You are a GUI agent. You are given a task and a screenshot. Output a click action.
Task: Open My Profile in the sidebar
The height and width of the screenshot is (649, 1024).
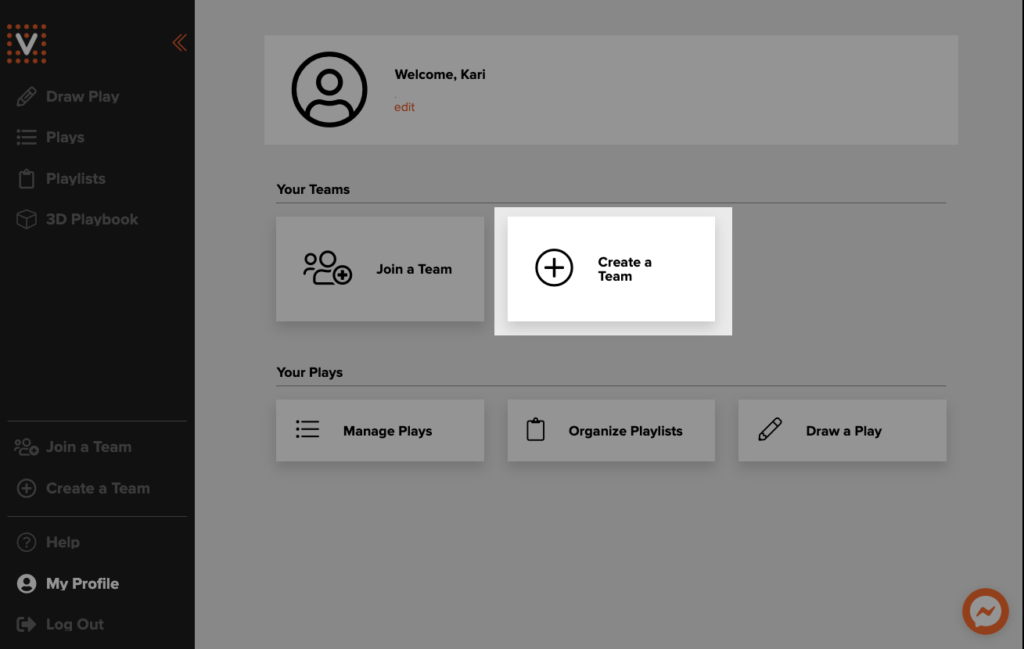pyautogui.click(x=82, y=584)
